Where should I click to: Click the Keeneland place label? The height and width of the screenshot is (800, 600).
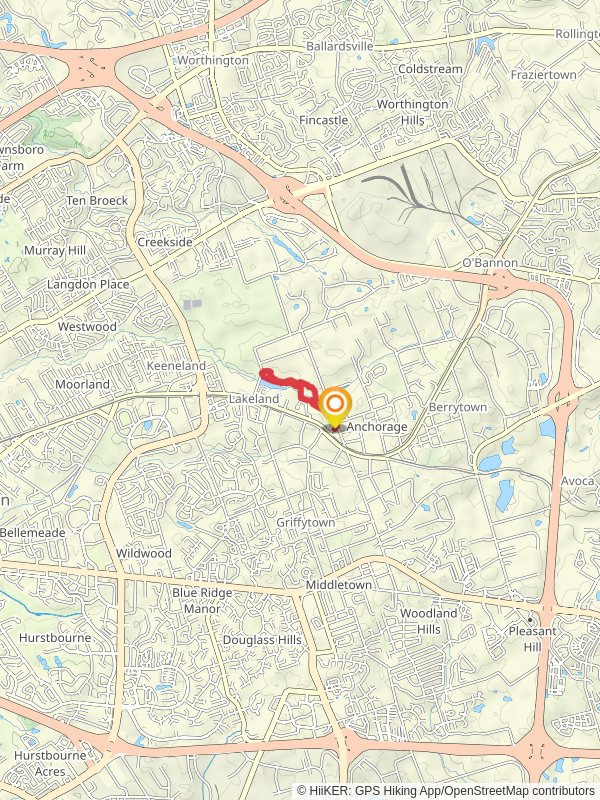(176, 366)
